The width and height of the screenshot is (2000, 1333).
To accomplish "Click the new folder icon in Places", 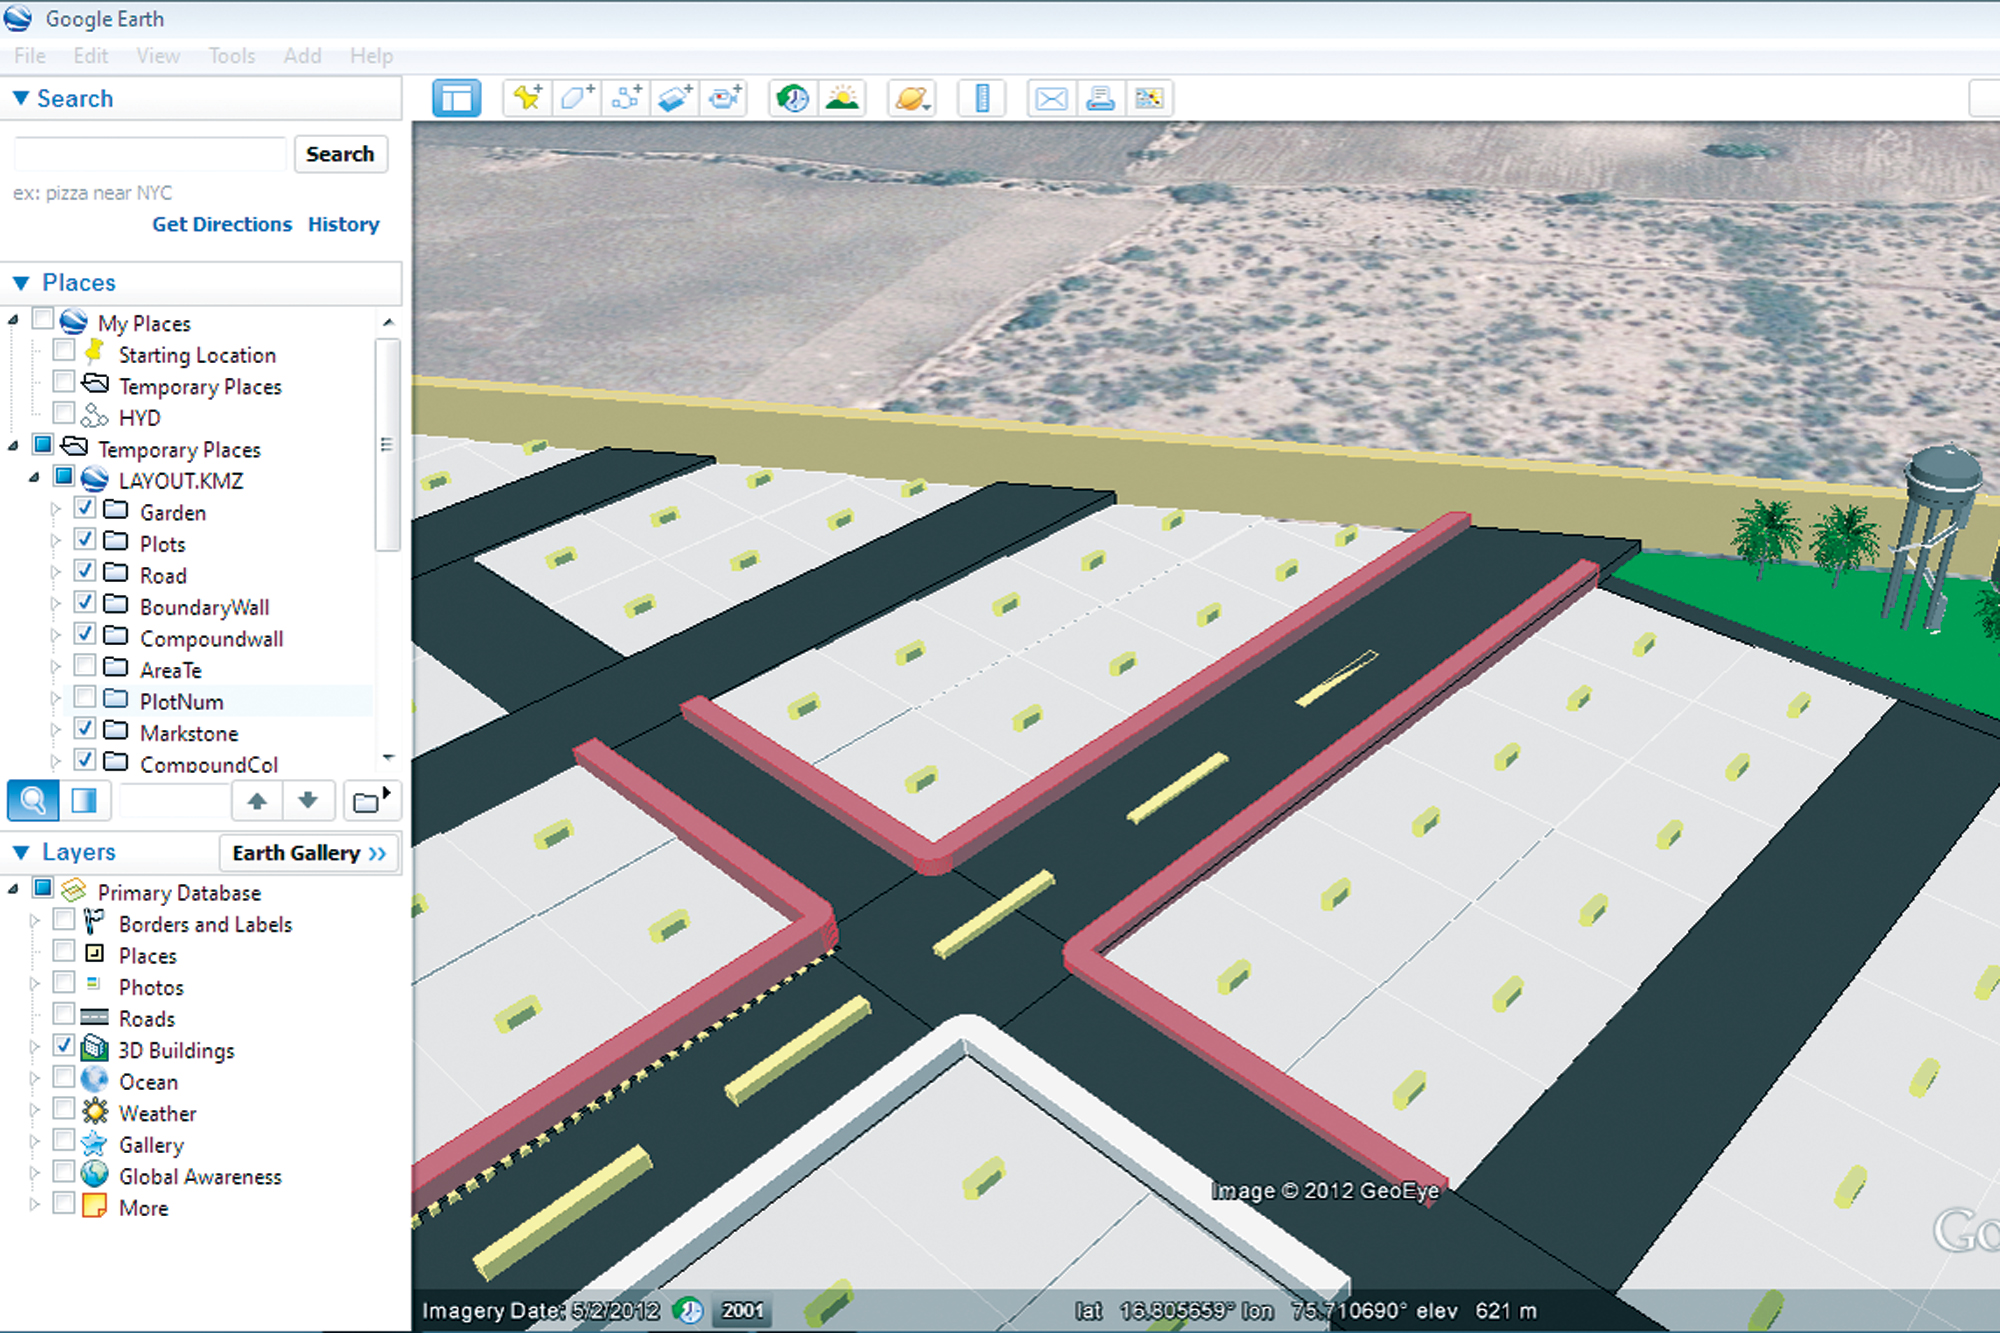I will 371,801.
